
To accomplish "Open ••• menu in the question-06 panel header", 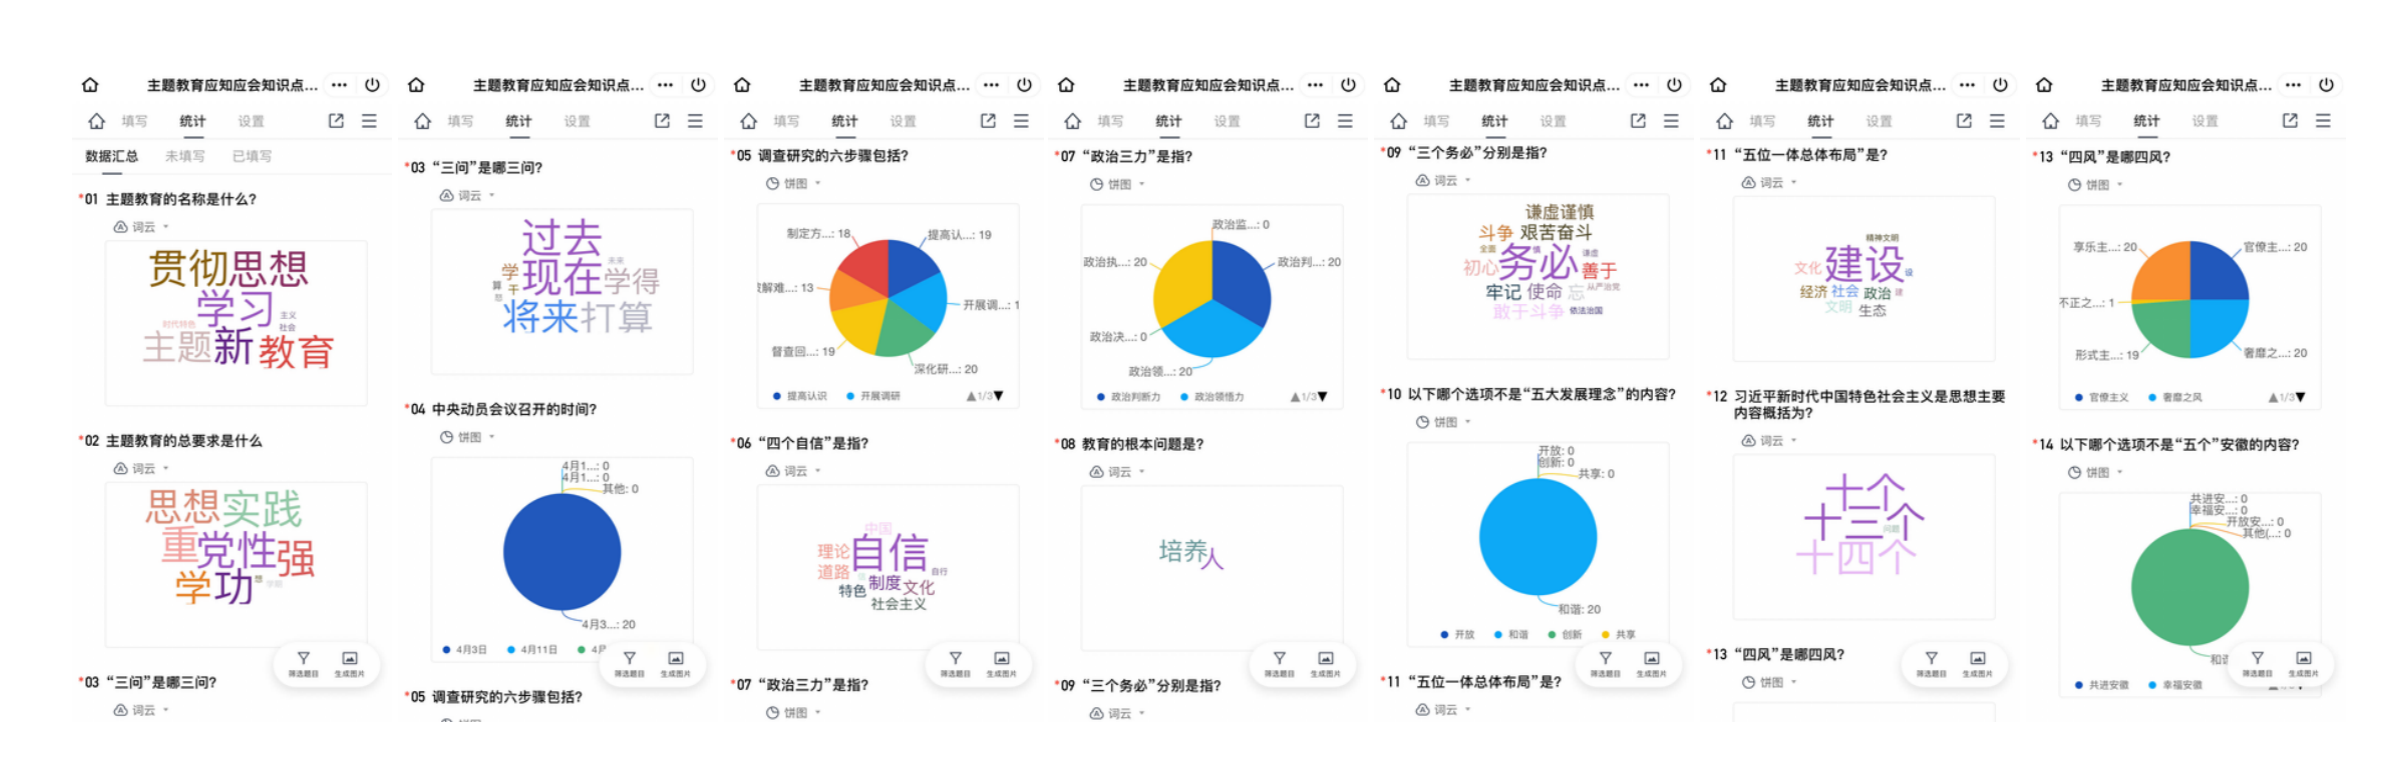I will [991, 85].
